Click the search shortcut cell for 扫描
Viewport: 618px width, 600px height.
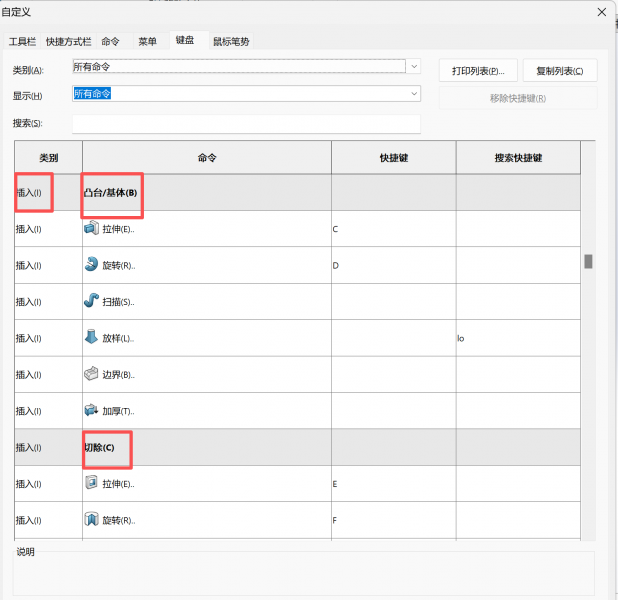coord(518,302)
